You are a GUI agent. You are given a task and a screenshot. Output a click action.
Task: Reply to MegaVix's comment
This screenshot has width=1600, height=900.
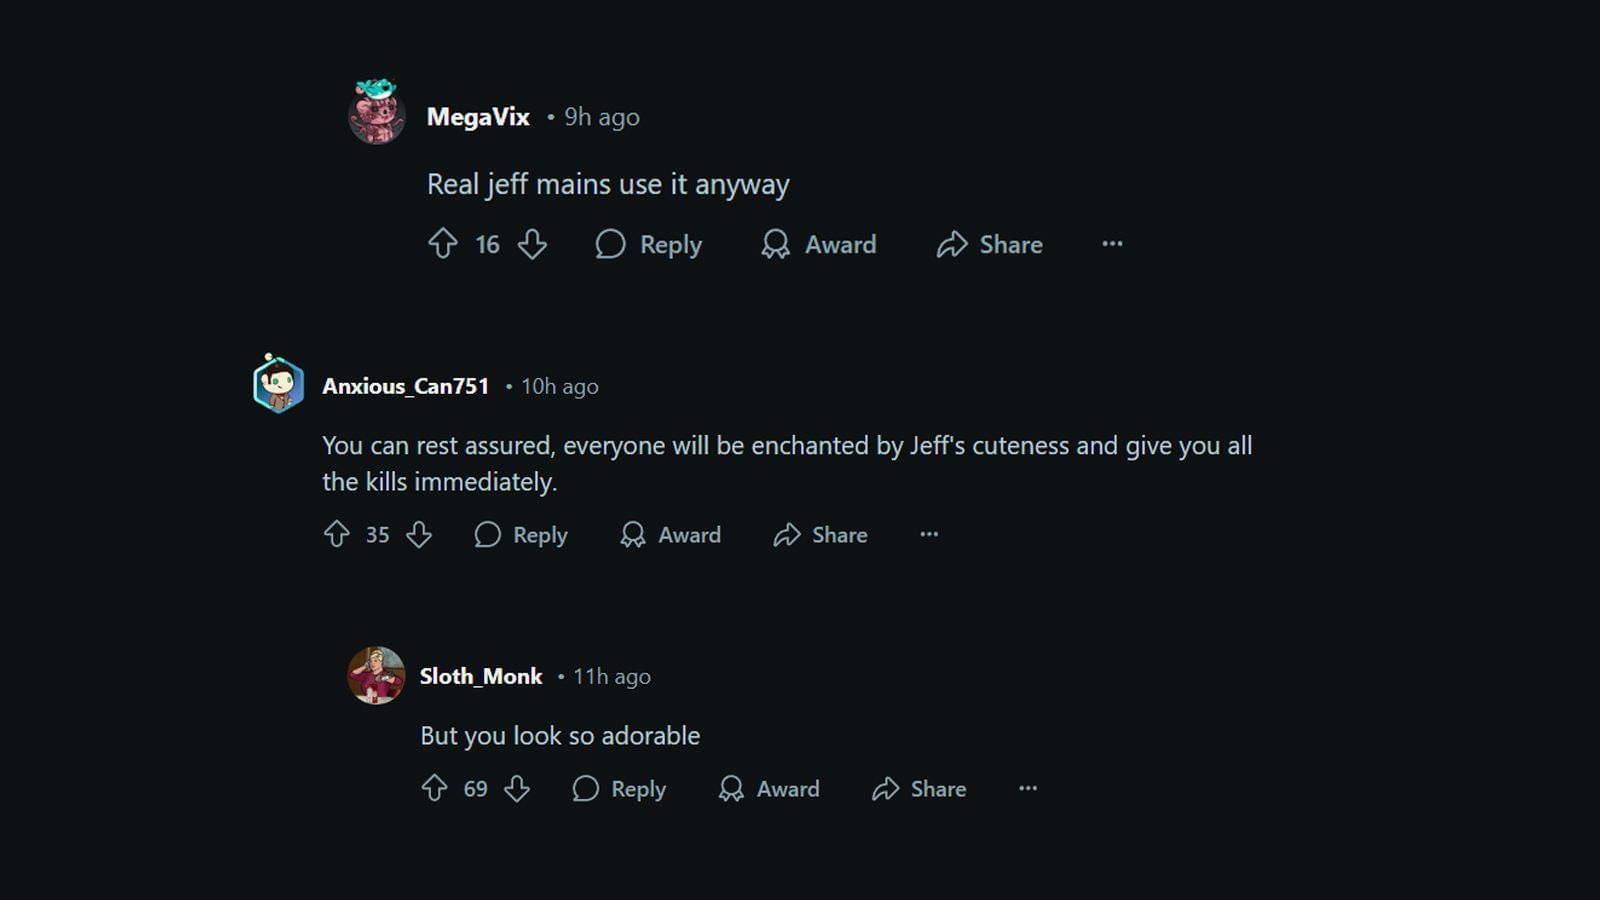[649, 244]
